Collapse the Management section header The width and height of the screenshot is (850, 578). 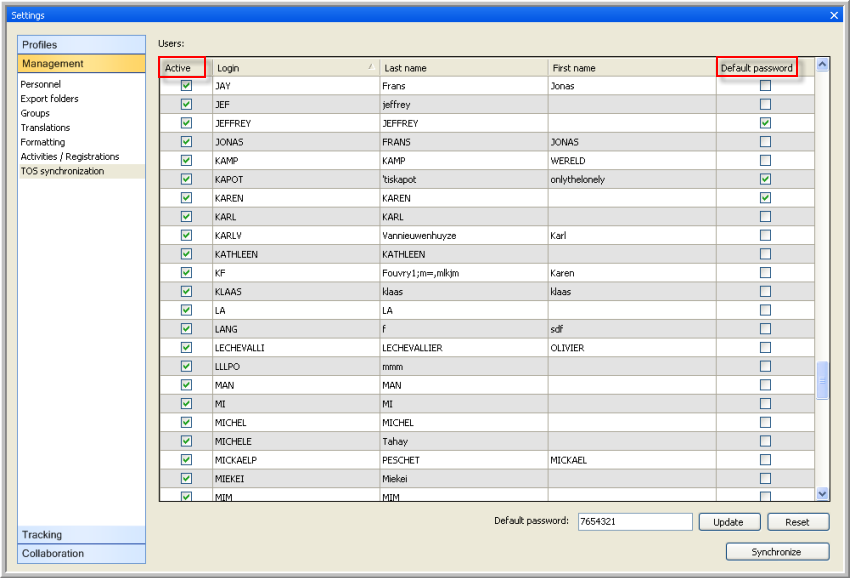pyautogui.click(x=81, y=64)
